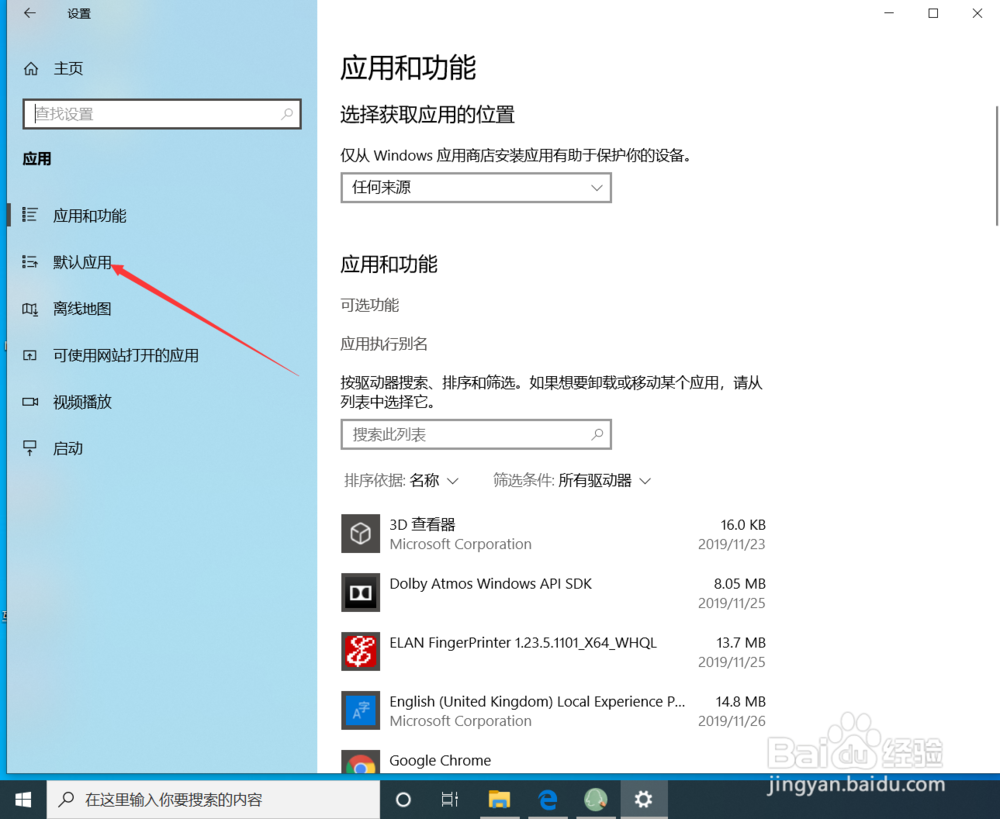Screen dimensions: 1000x819
Task: Click the Google Chrome app icon
Action: coord(360,762)
